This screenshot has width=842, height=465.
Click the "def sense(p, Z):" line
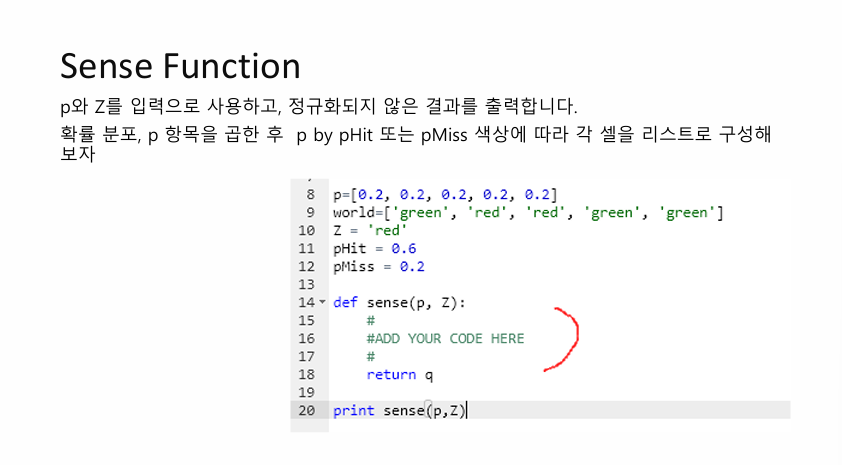tap(399, 303)
